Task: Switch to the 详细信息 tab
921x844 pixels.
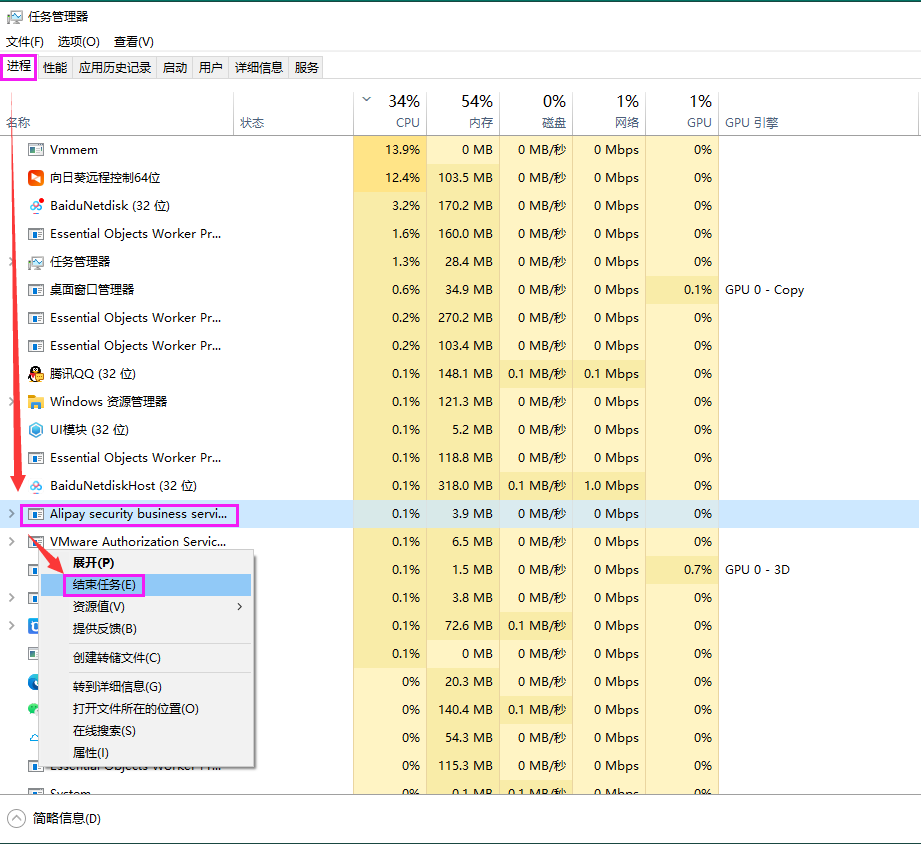Action: click(259, 68)
